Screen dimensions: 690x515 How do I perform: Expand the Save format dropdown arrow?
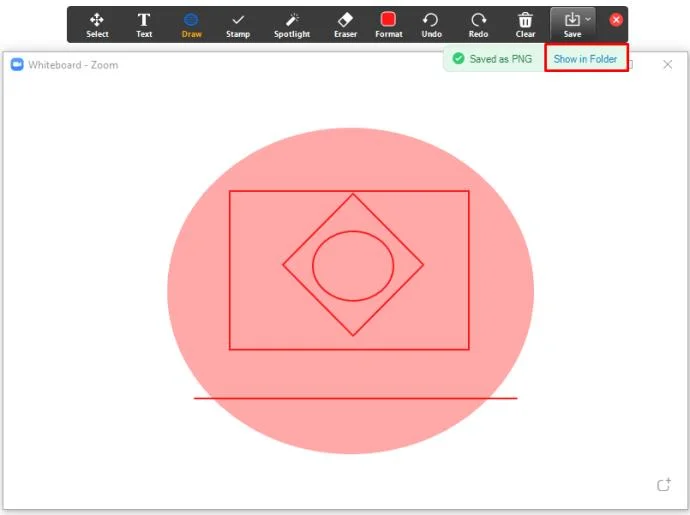point(588,19)
